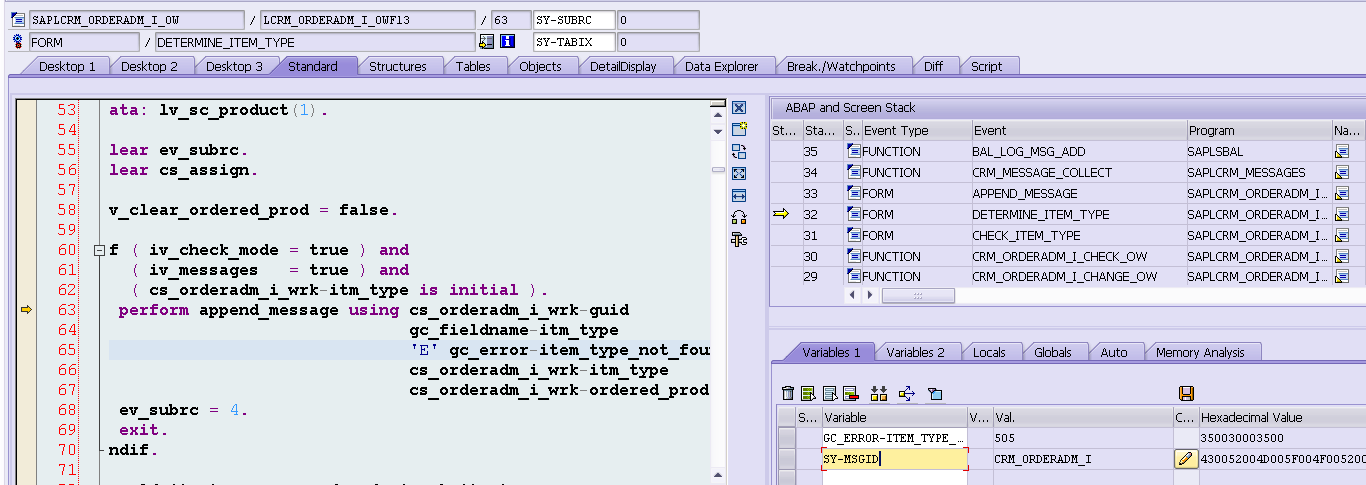This screenshot has height=485, width=1366.
Task: Open the Data Explorer tab
Action: pyautogui.click(x=721, y=66)
